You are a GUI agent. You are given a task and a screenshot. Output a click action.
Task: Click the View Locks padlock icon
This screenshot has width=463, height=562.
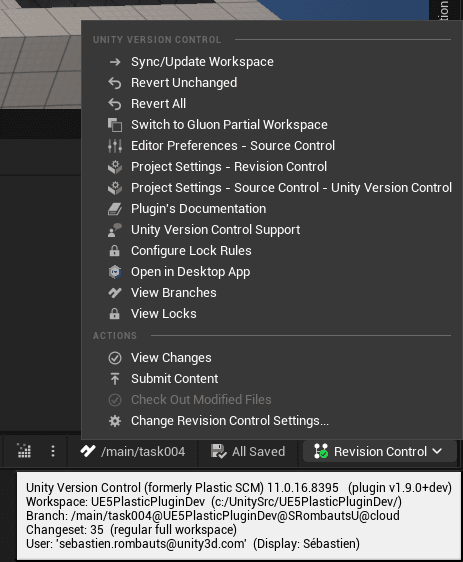pos(115,314)
